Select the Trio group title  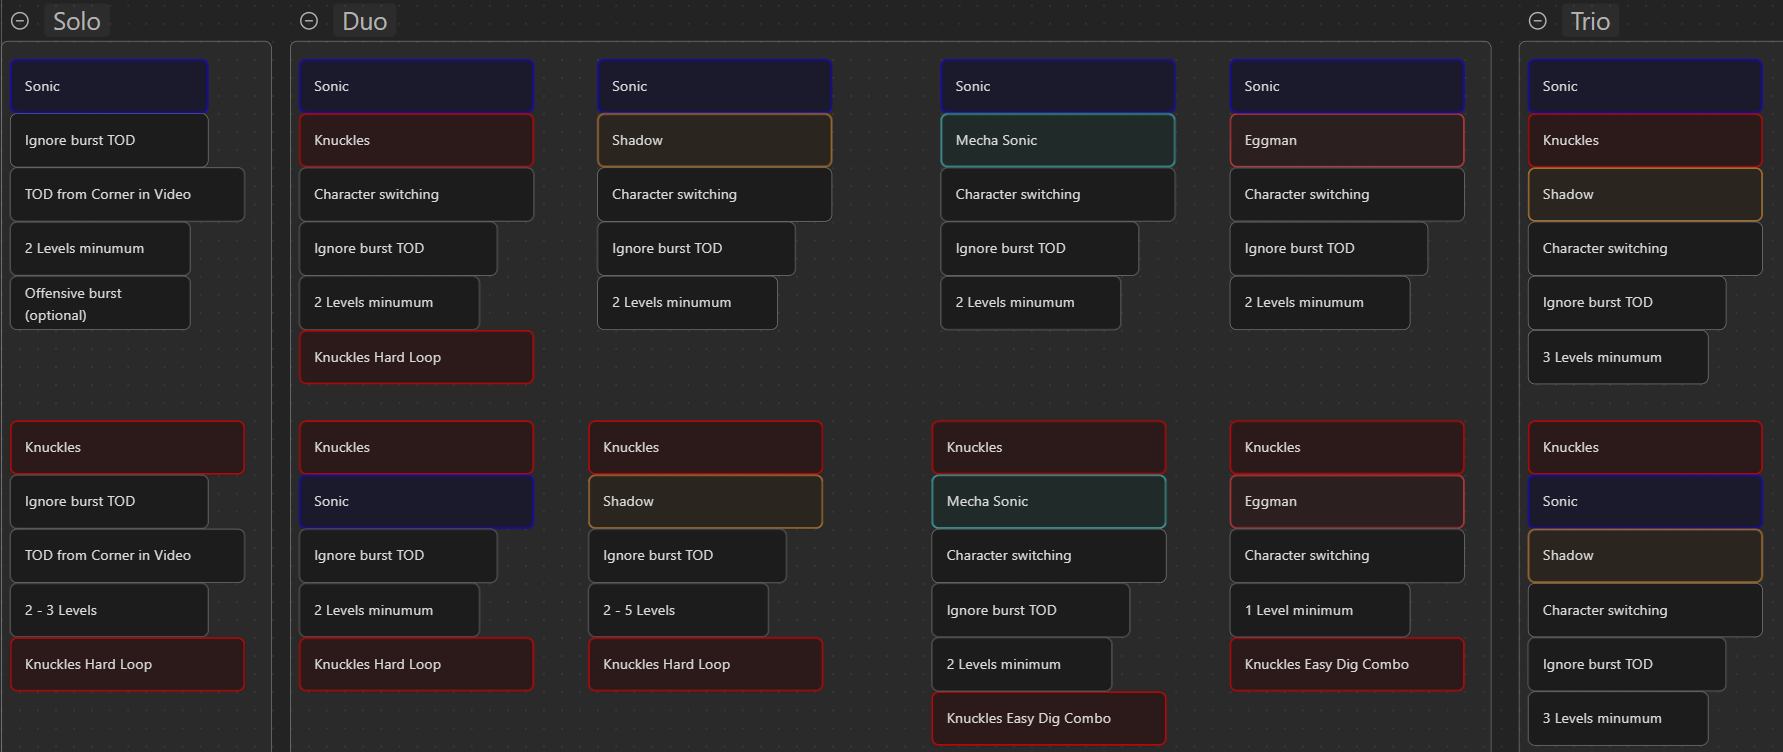[1590, 21]
